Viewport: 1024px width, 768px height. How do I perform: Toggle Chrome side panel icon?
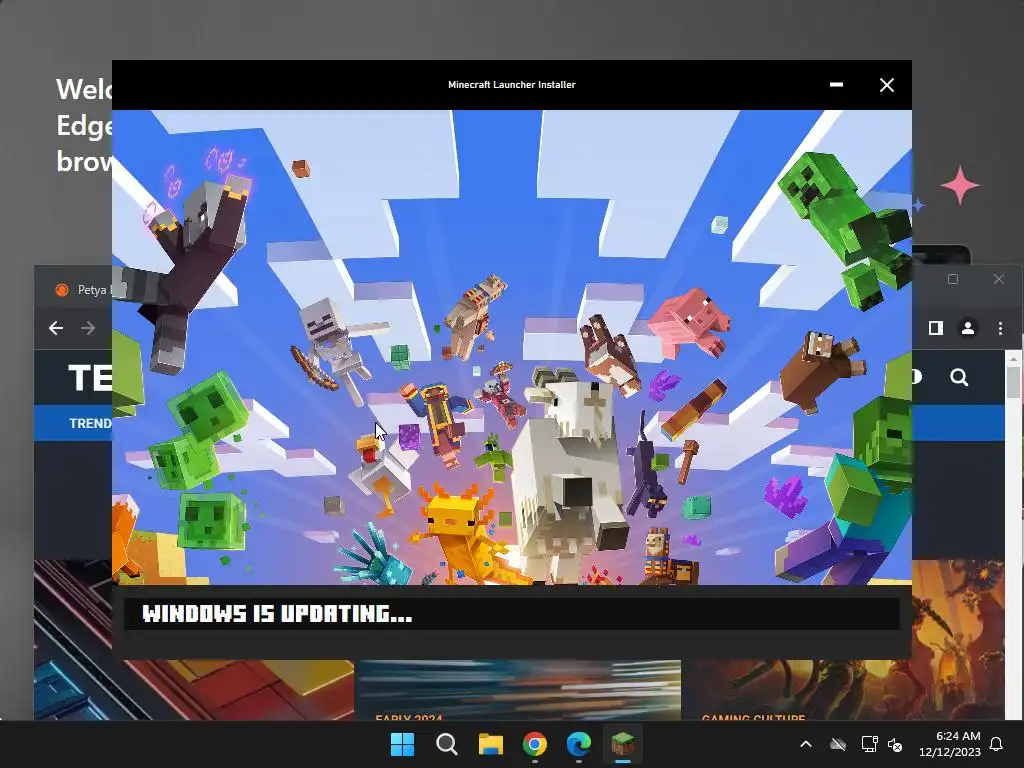pyautogui.click(x=936, y=328)
